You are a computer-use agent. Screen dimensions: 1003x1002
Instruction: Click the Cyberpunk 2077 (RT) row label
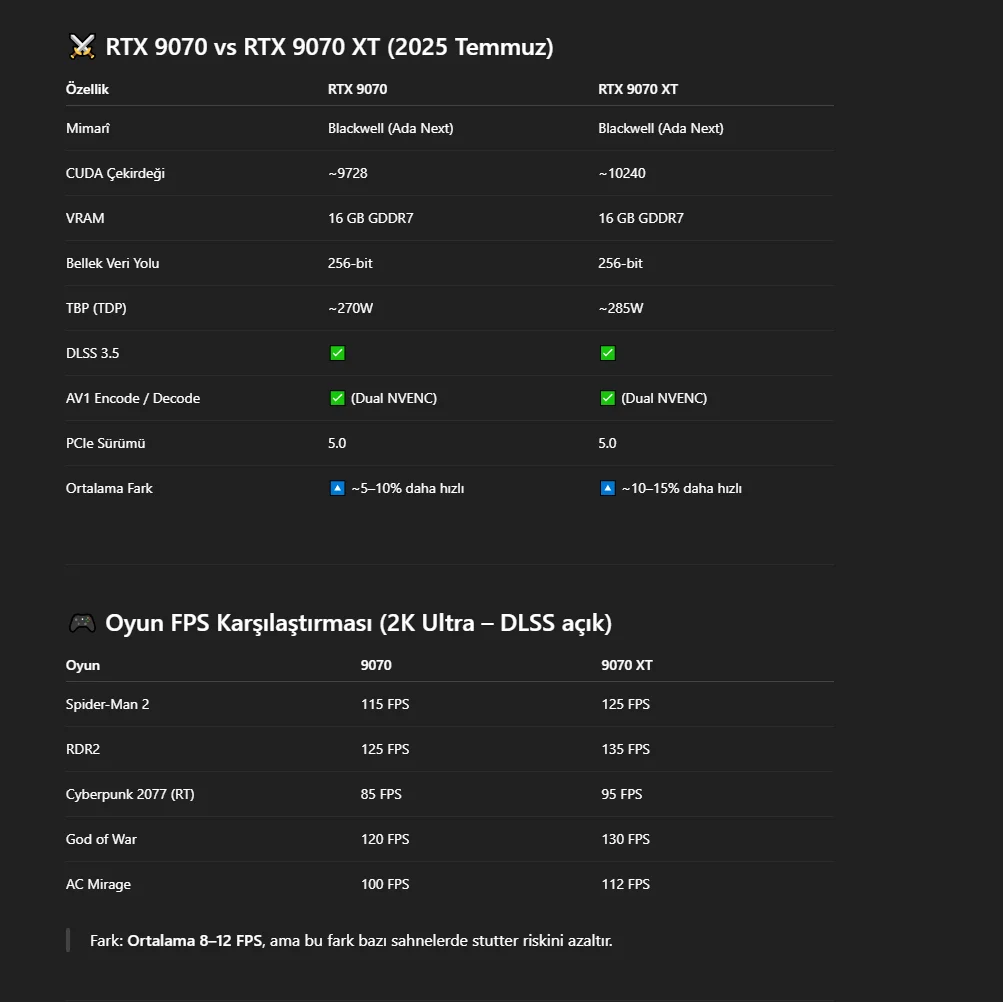click(130, 794)
